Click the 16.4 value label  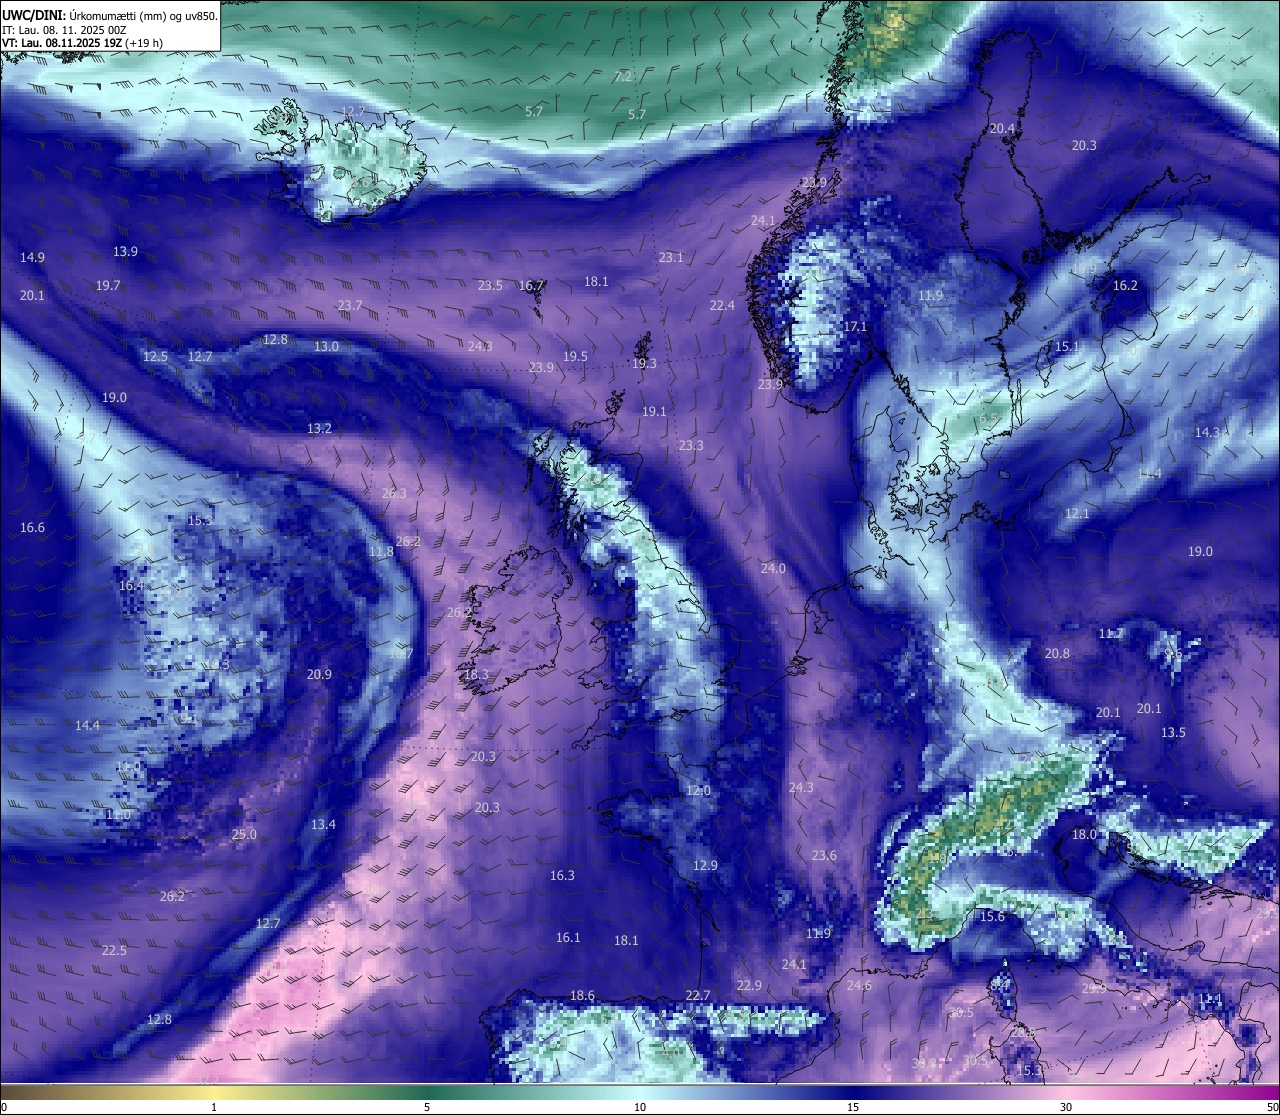(131, 585)
